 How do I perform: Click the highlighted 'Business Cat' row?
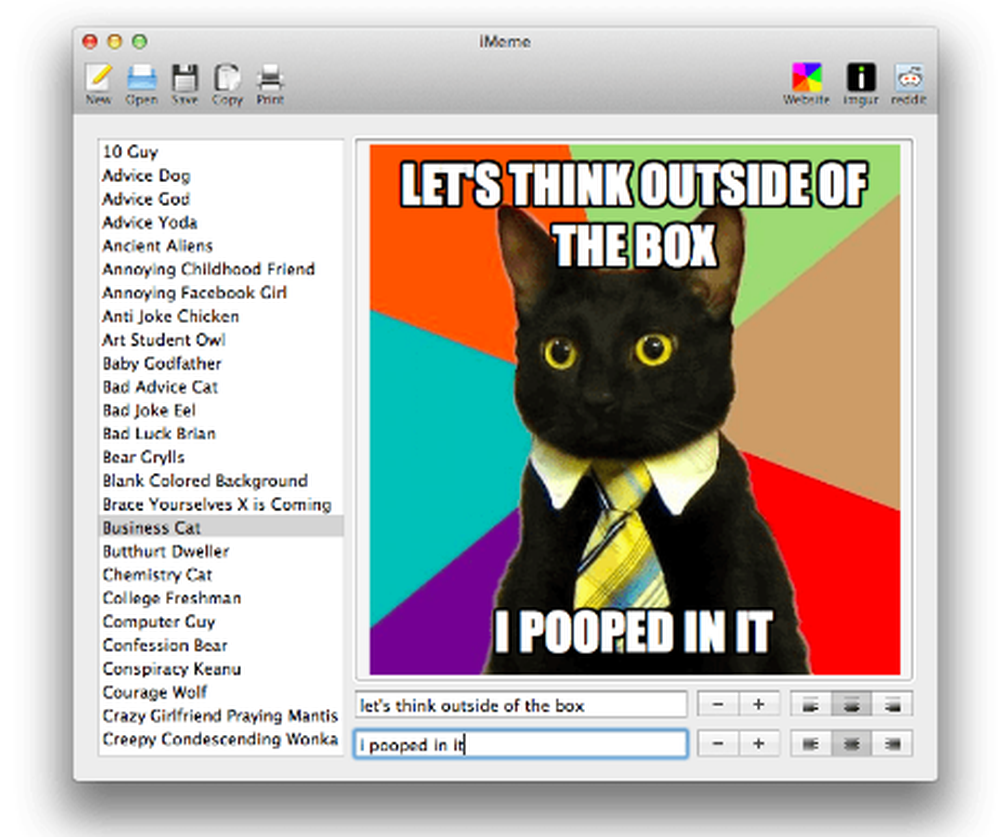click(x=221, y=528)
